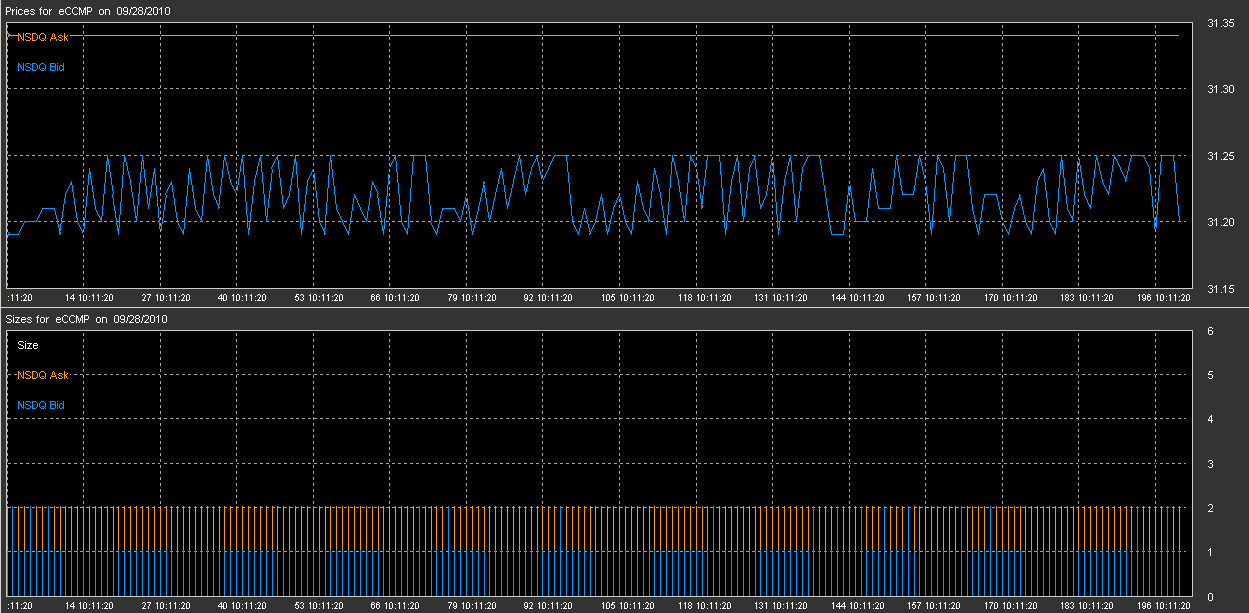Click the 3 value on the size axis

point(1210,464)
